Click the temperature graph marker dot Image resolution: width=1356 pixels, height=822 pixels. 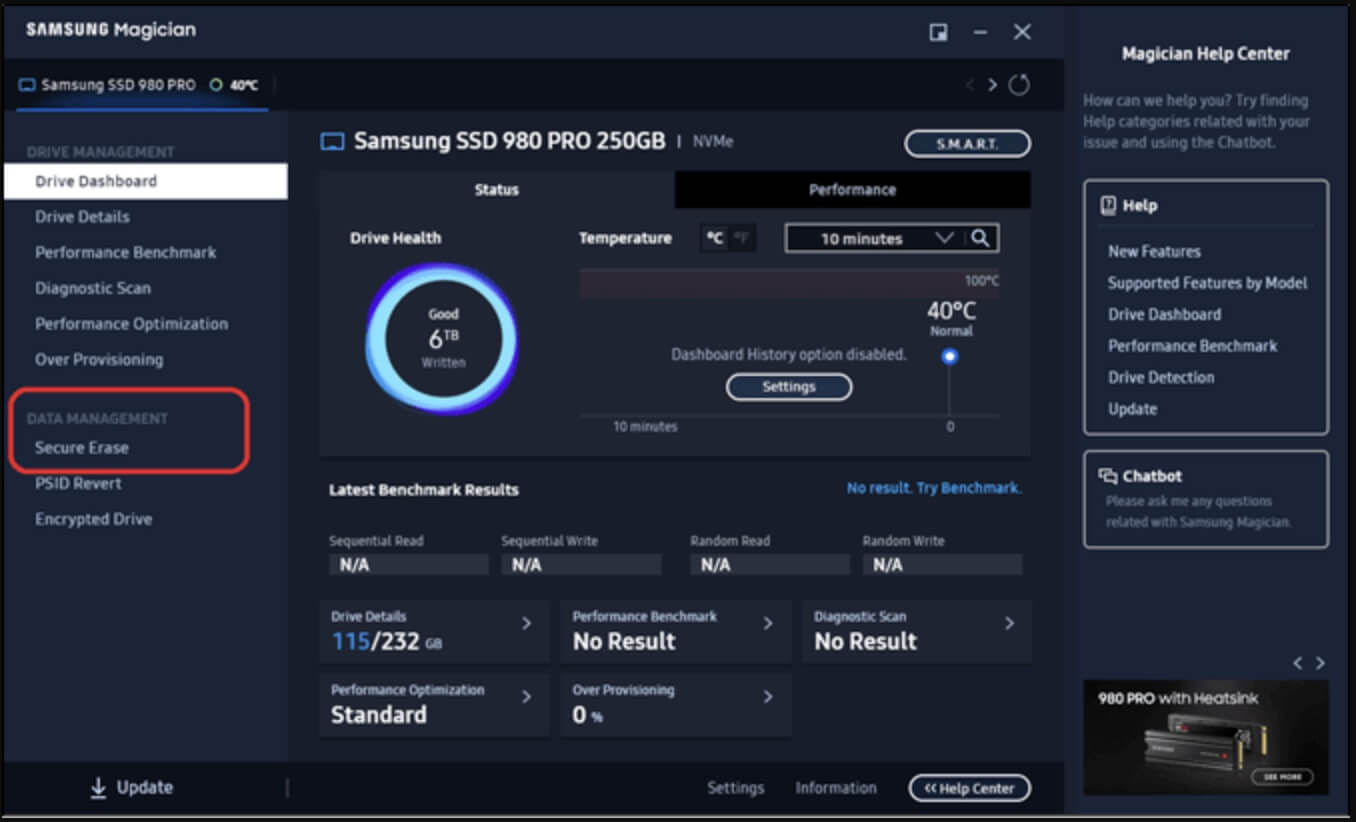click(x=950, y=356)
